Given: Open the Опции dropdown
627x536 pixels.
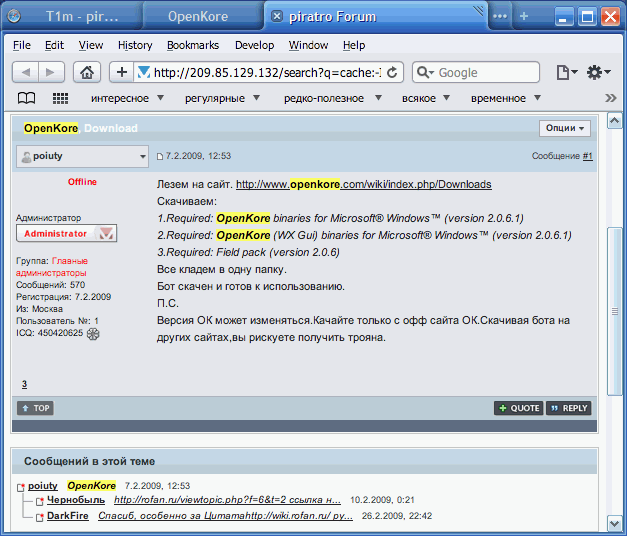Looking at the screenshot, I should [x=565, y=128].
